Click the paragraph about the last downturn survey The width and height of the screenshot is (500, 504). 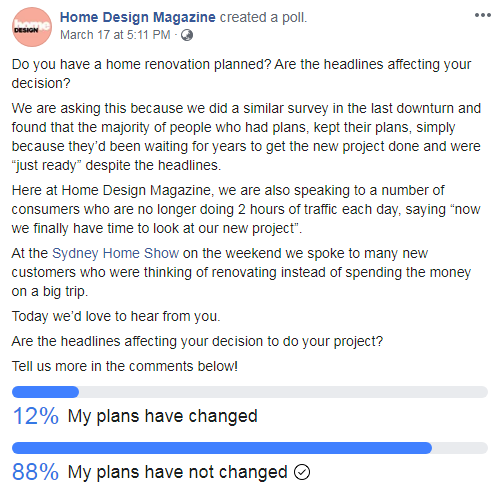246,137
